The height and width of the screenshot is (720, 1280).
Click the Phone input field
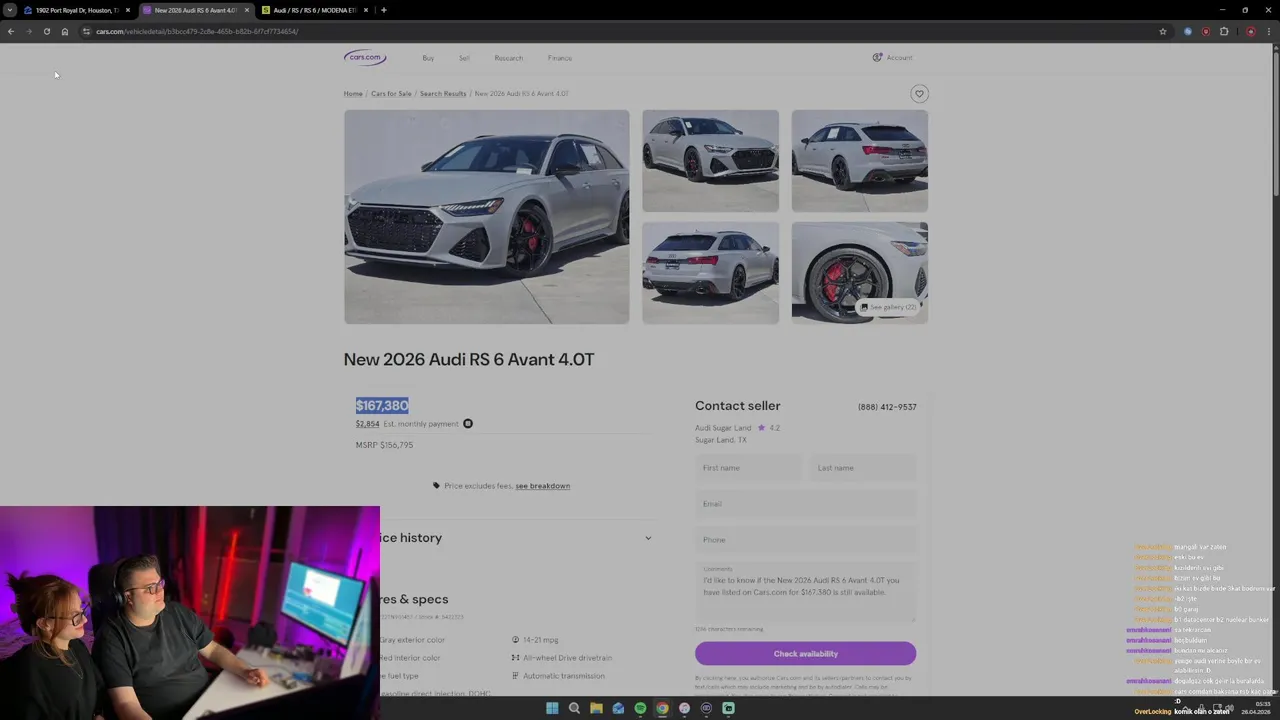point(805,540)
